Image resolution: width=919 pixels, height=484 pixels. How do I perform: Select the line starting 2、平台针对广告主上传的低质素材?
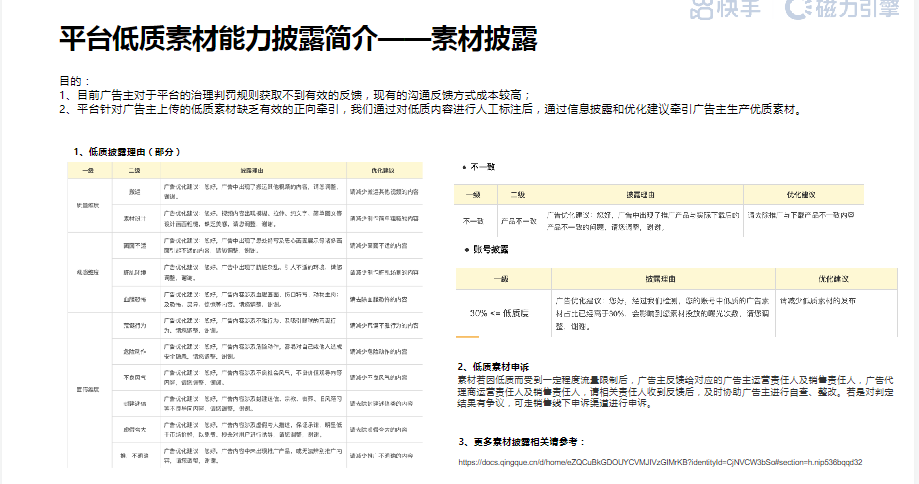(x=431, y=110)
